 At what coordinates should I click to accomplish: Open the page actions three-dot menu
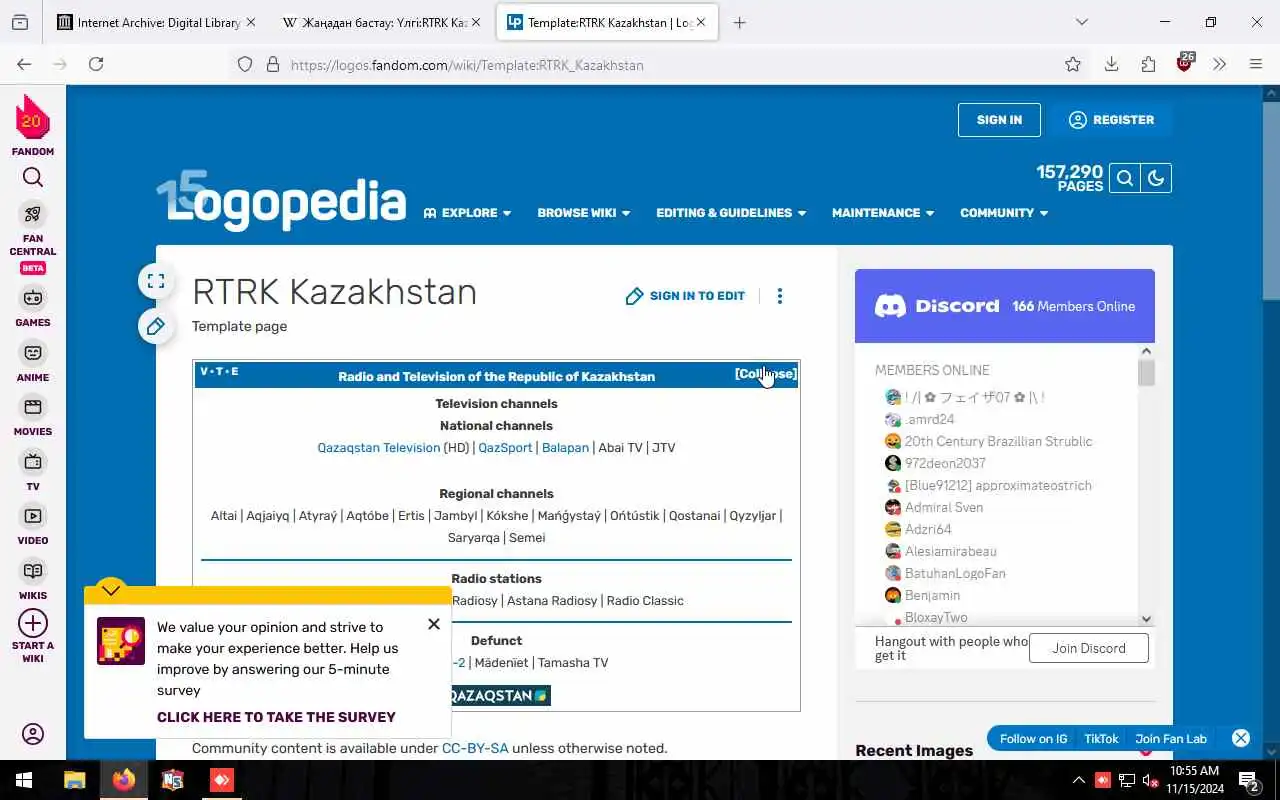click(x=780, y=296)
